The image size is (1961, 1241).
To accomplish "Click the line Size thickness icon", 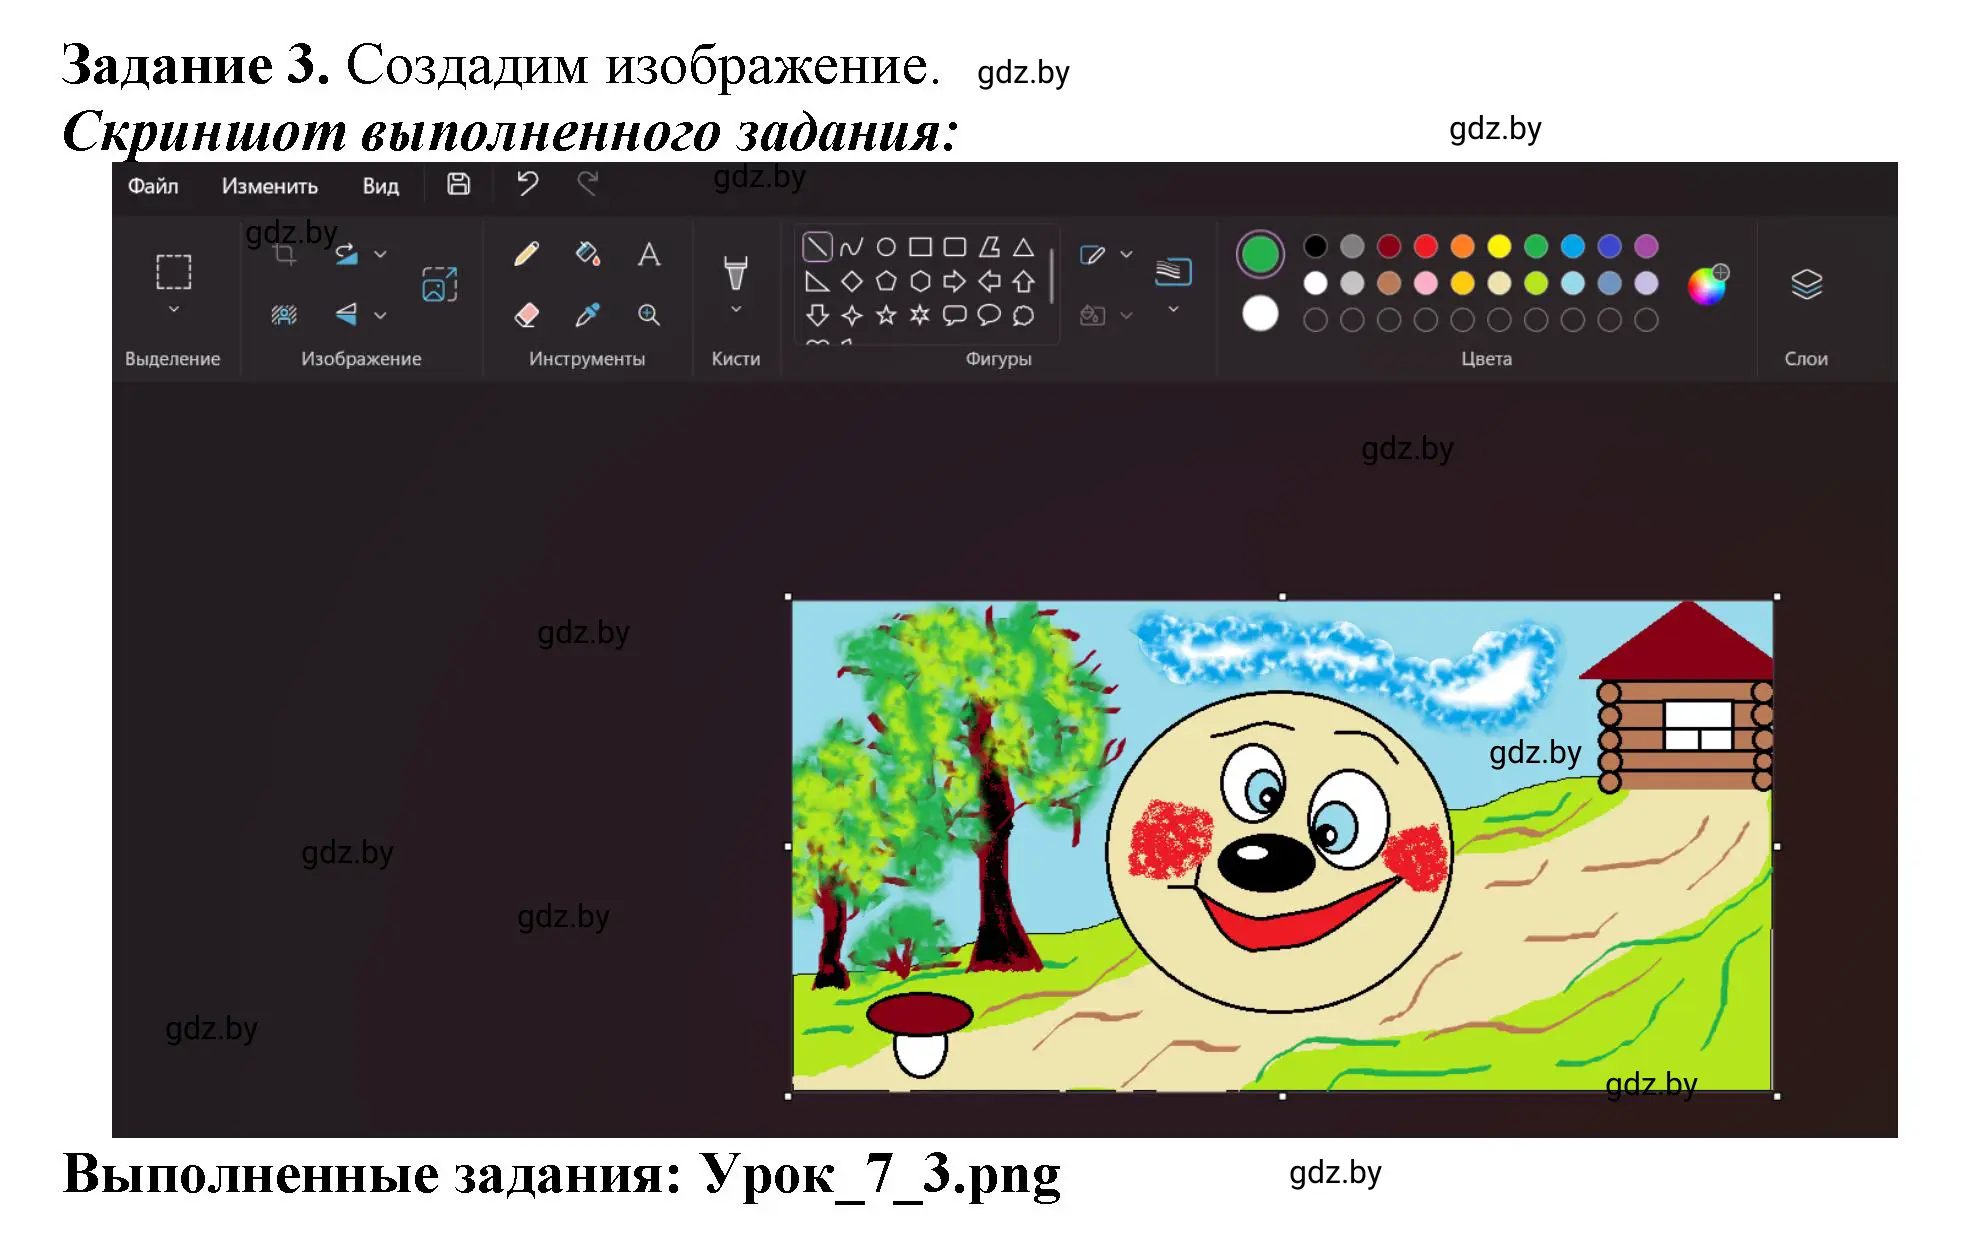I will pyautogui.click(x=1173, y=271).
